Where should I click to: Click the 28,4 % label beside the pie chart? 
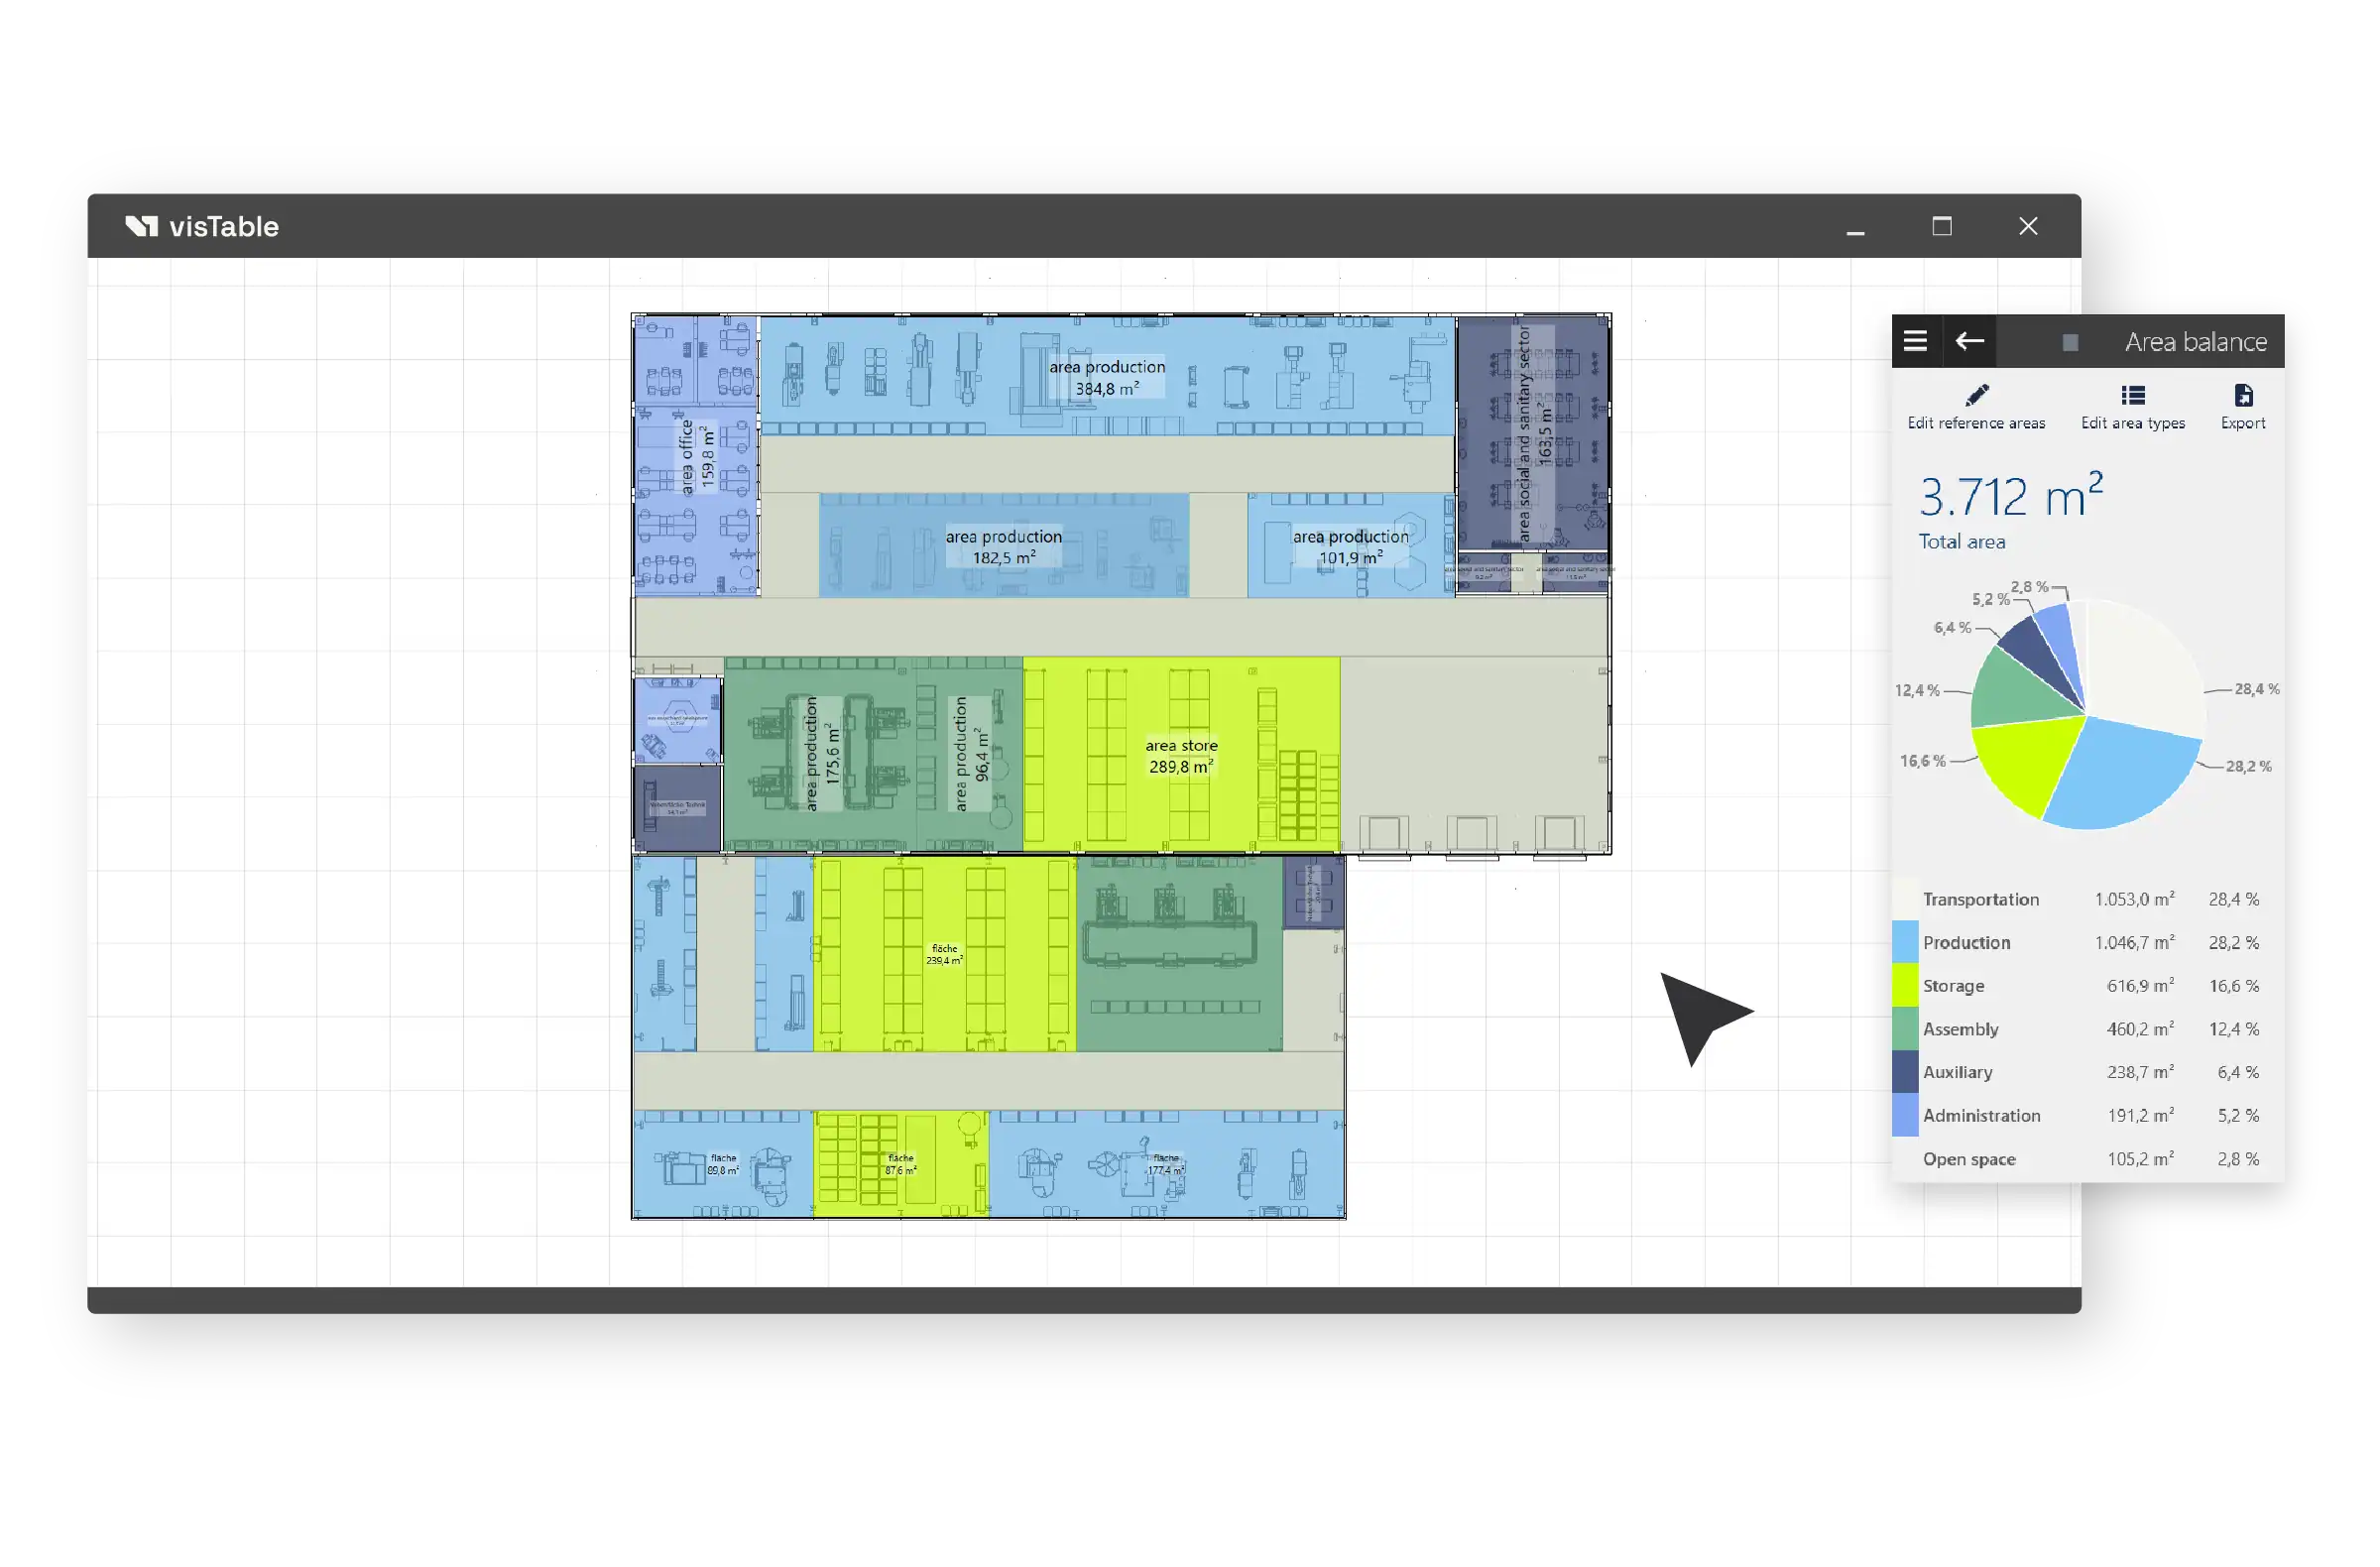point(2255,689)
